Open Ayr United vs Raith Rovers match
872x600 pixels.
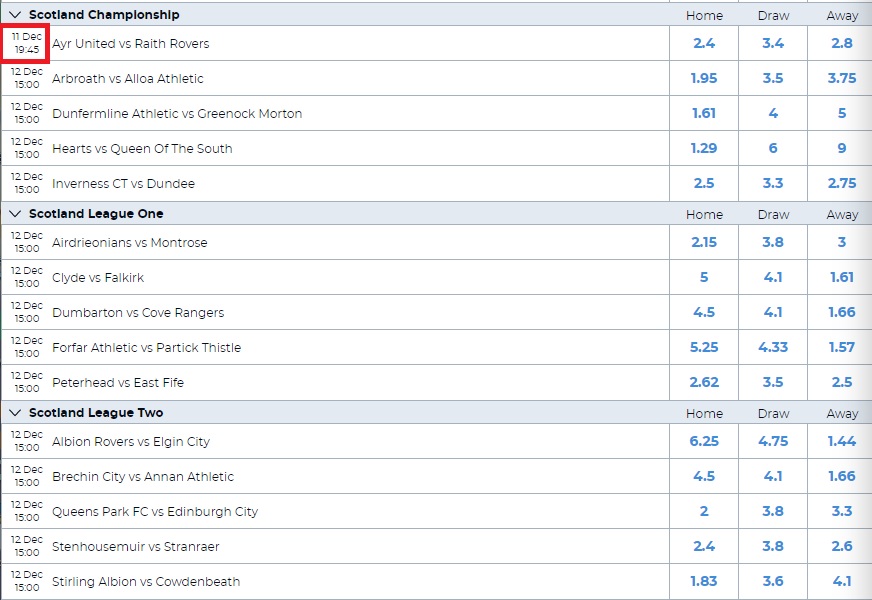(x=131, y=43)
